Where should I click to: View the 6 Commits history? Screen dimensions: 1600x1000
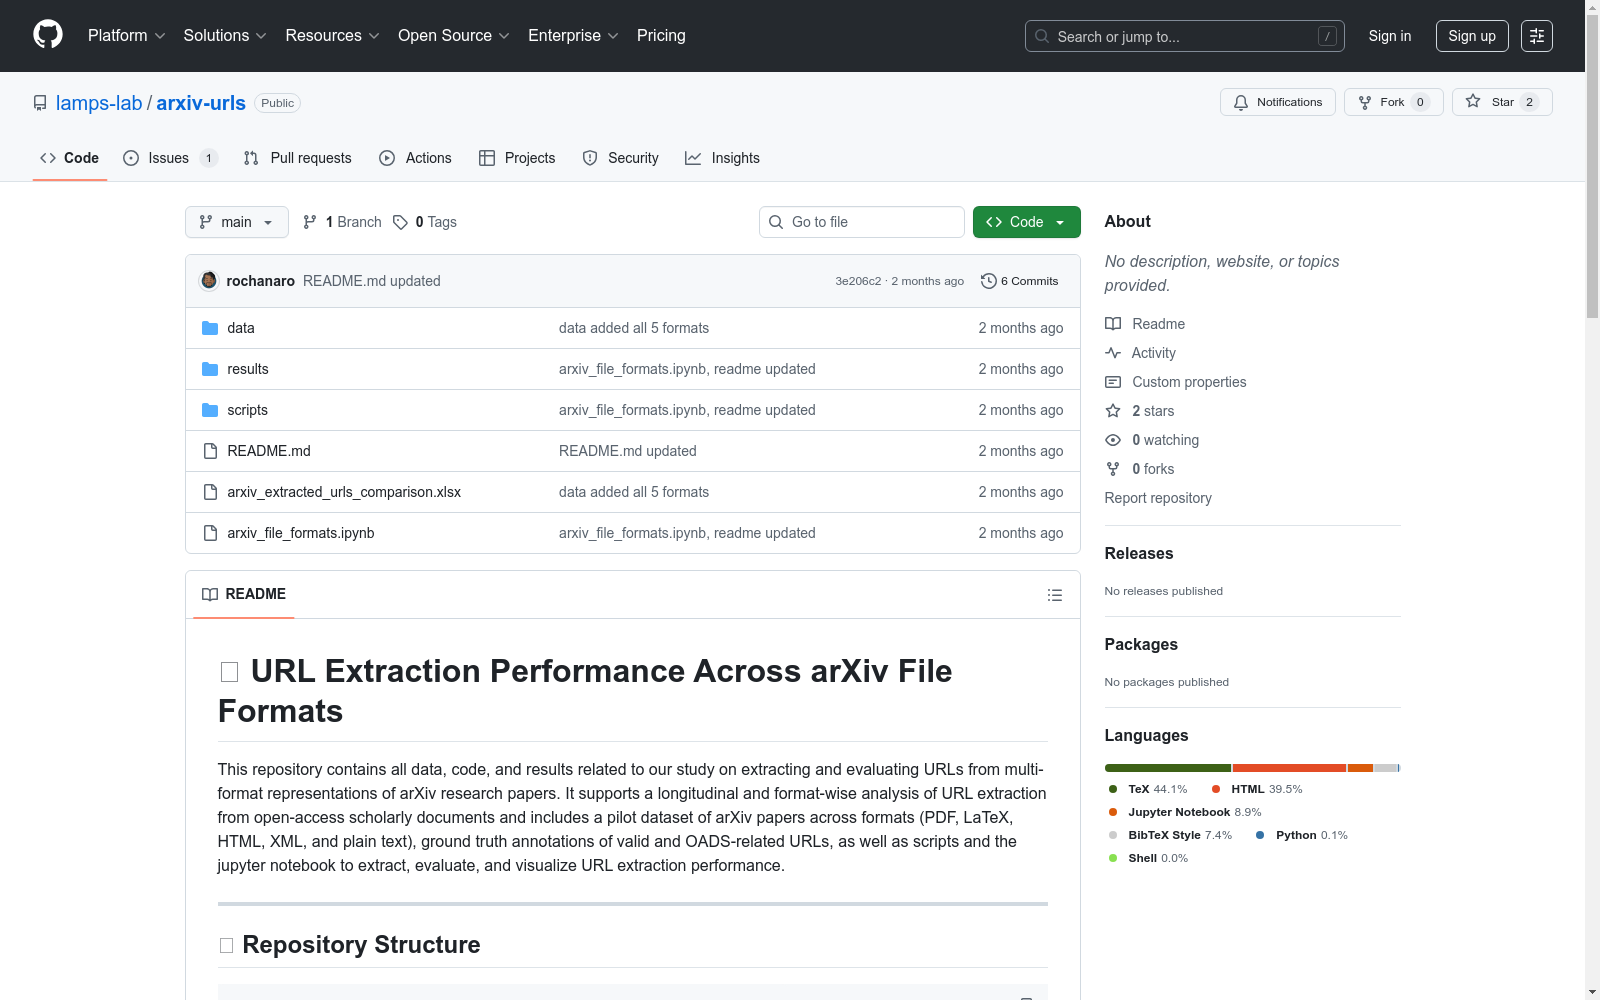point(1020,281)
